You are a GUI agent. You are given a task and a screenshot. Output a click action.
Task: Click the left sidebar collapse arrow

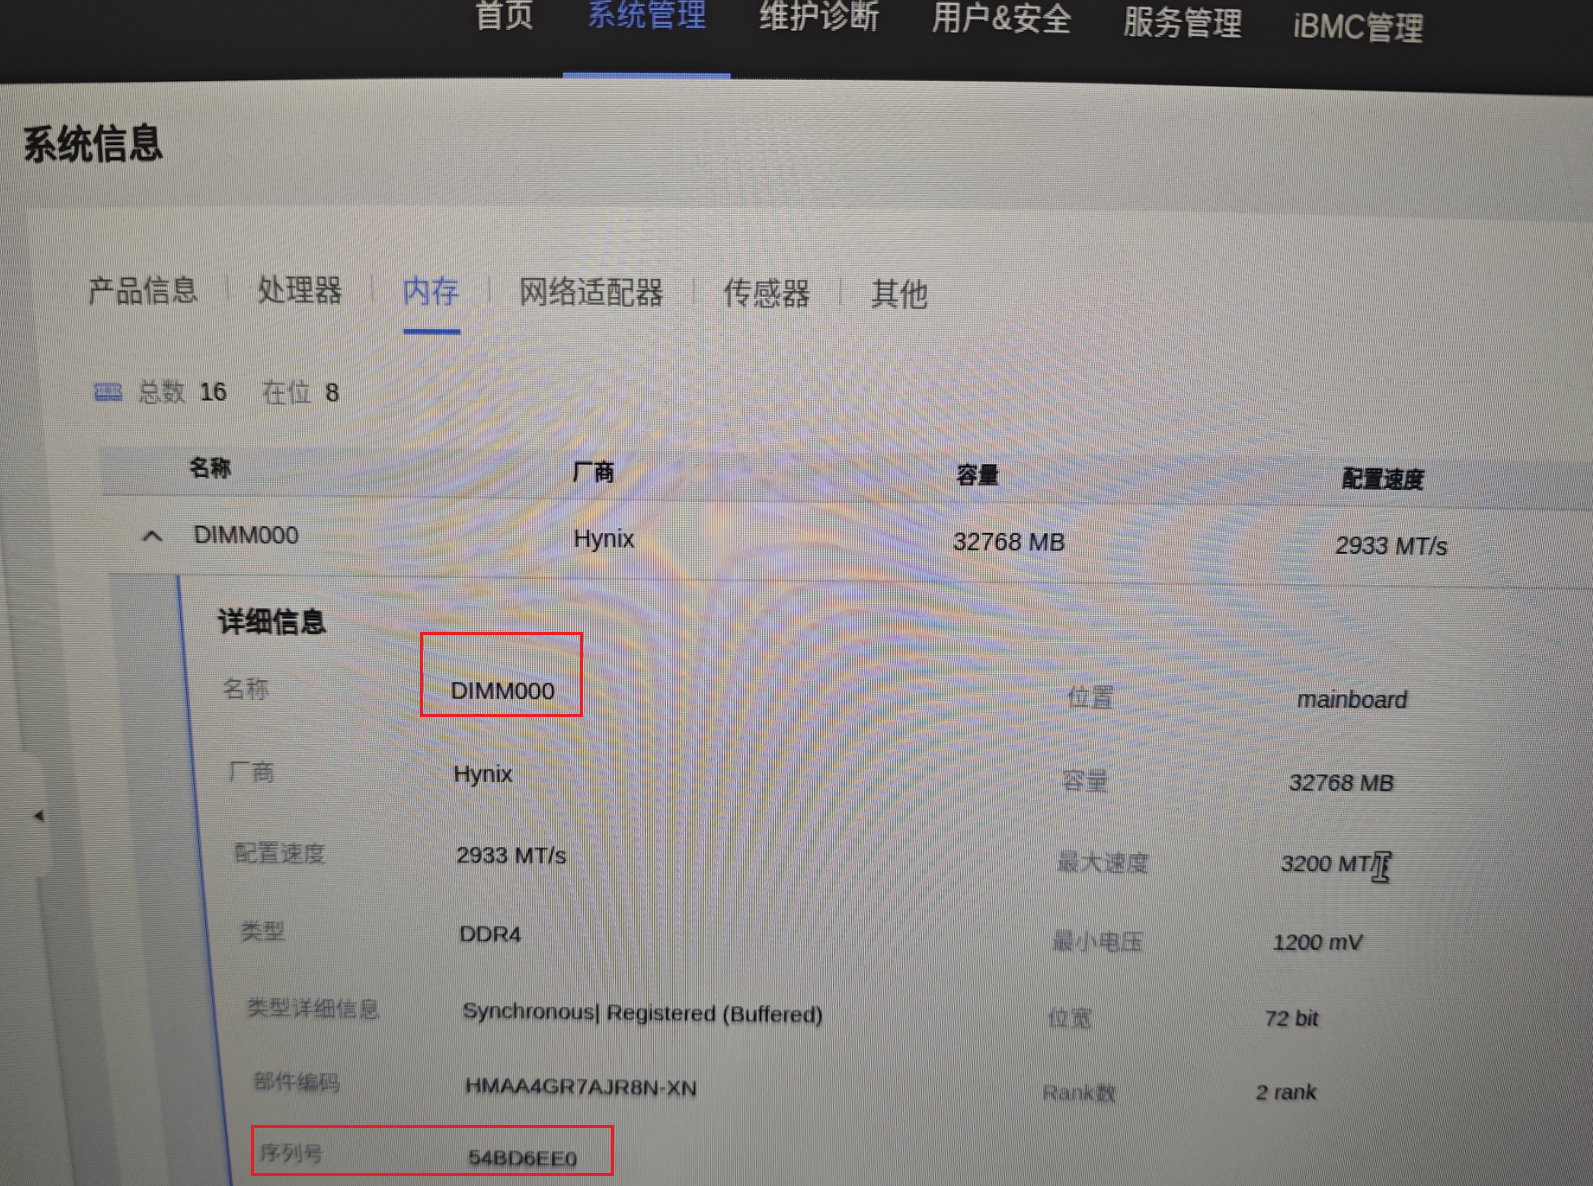tap(38, 816)
